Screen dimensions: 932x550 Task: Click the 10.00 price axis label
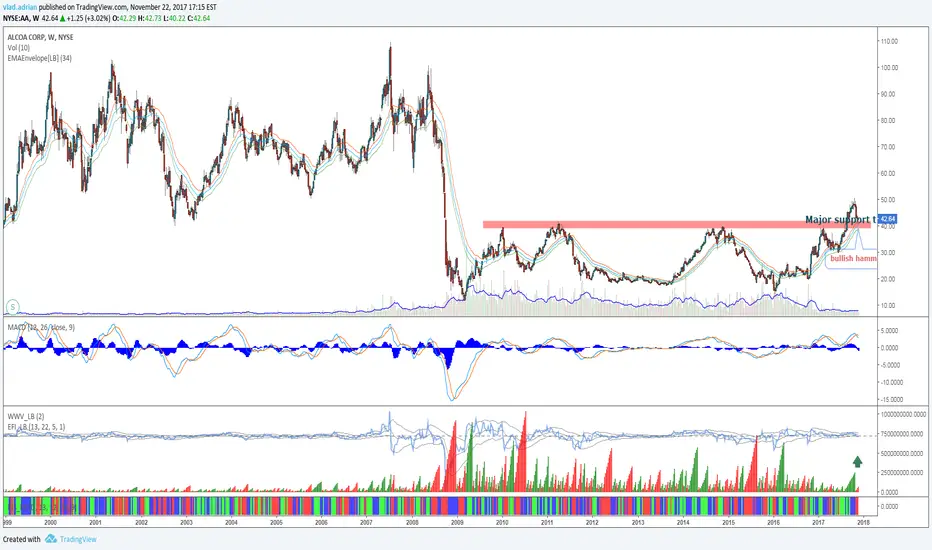[887, 306]
